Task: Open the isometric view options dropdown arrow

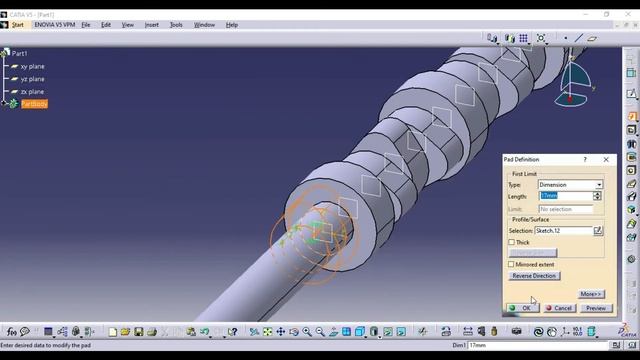Action: [365, 336]
